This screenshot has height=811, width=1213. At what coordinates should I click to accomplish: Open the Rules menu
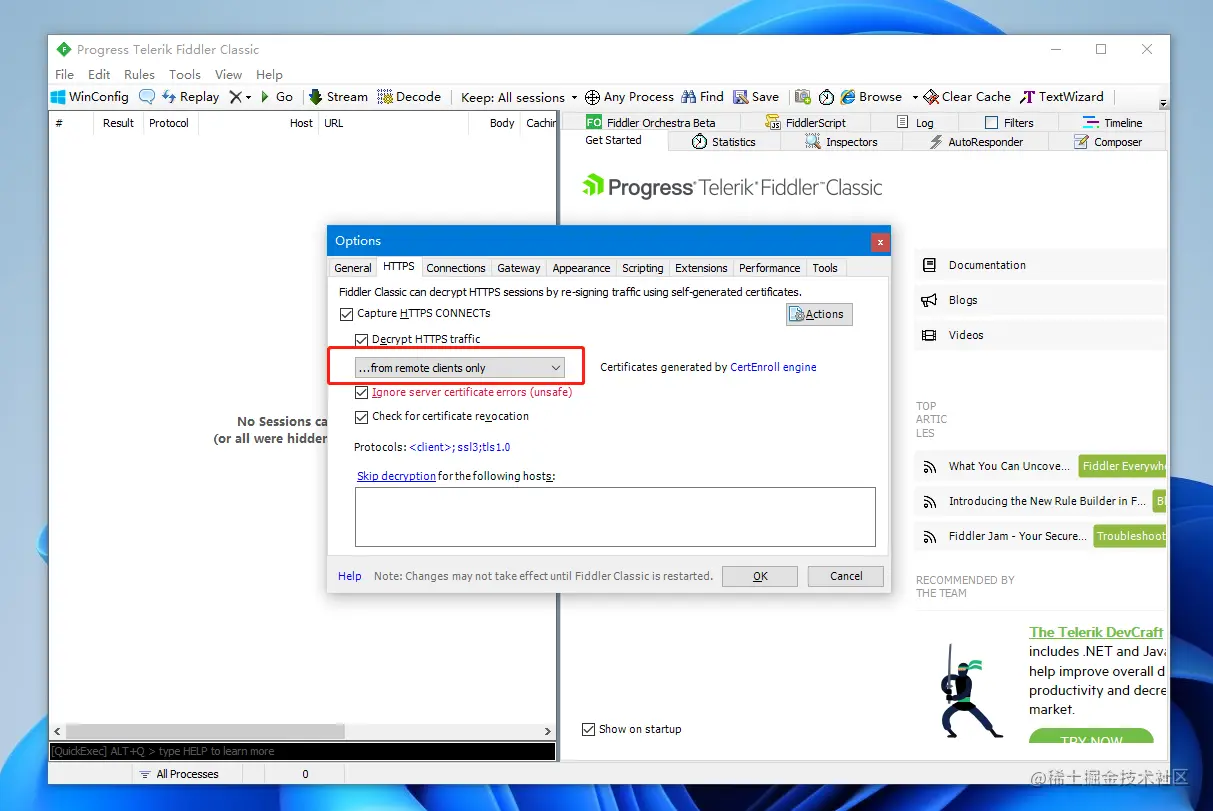click(x=139, y=74)
